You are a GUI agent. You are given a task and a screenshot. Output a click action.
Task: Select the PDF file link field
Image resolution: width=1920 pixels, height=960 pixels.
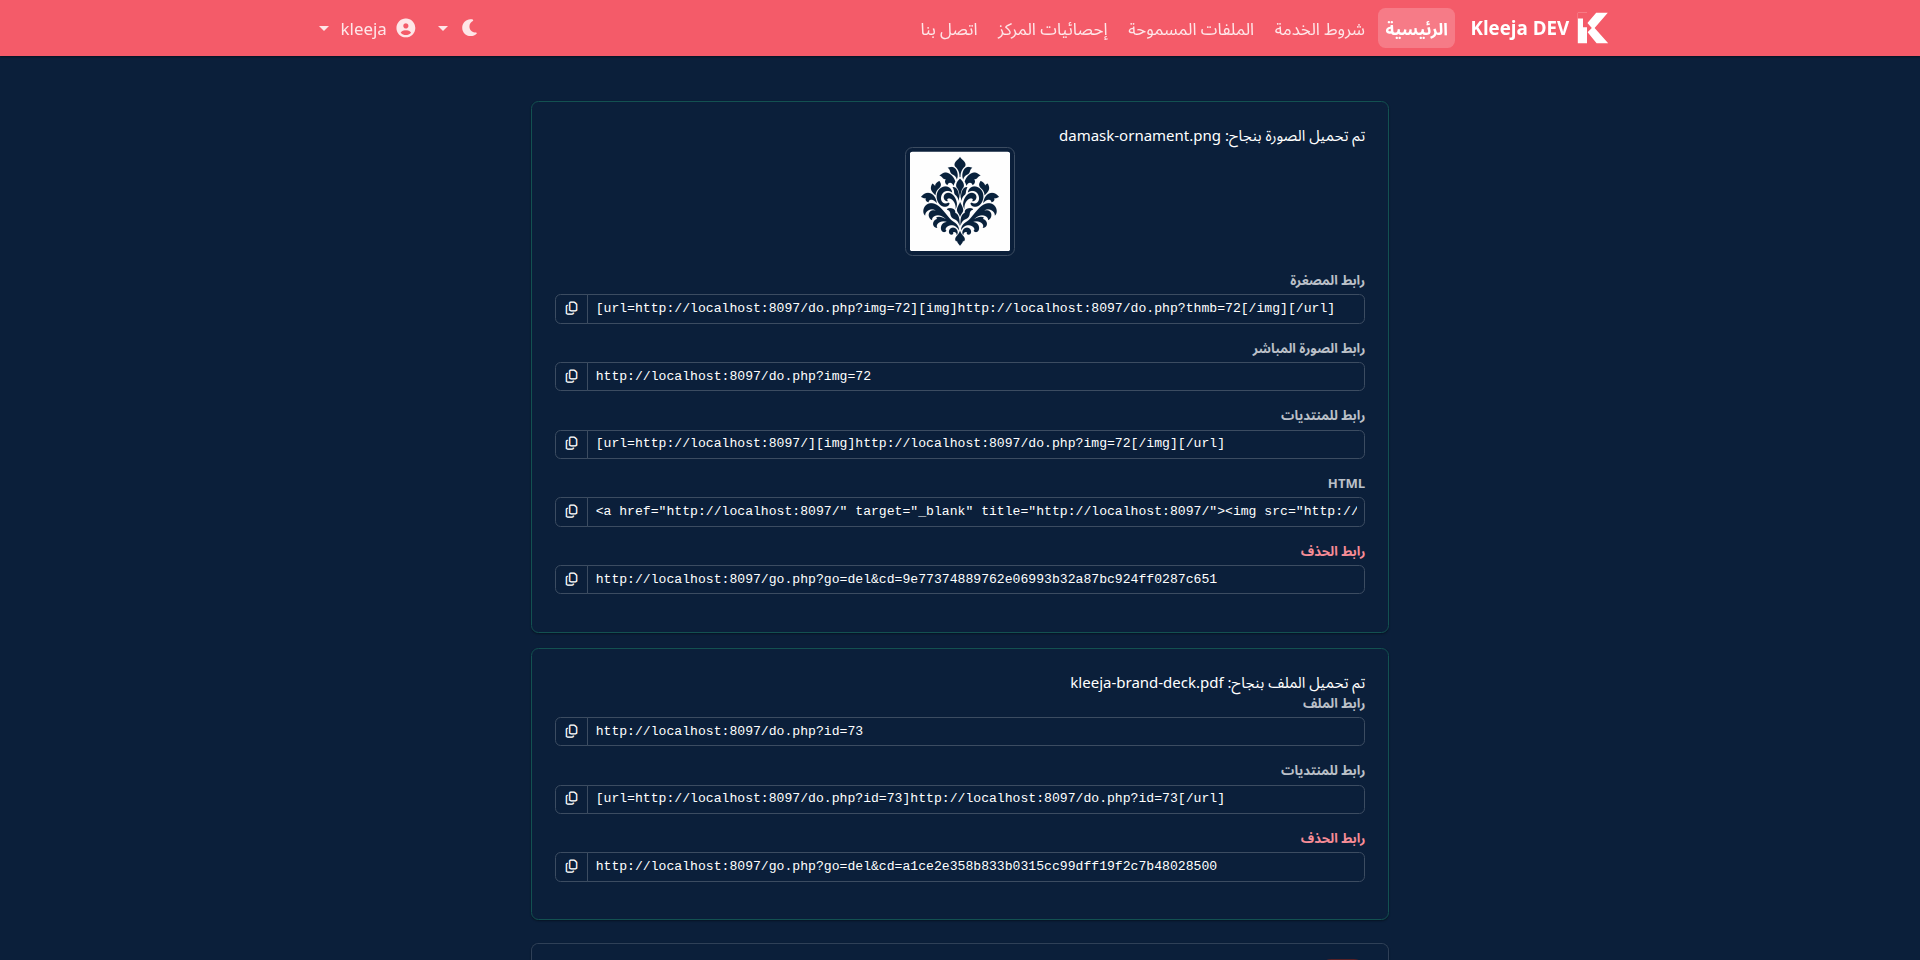coord(975,732)
